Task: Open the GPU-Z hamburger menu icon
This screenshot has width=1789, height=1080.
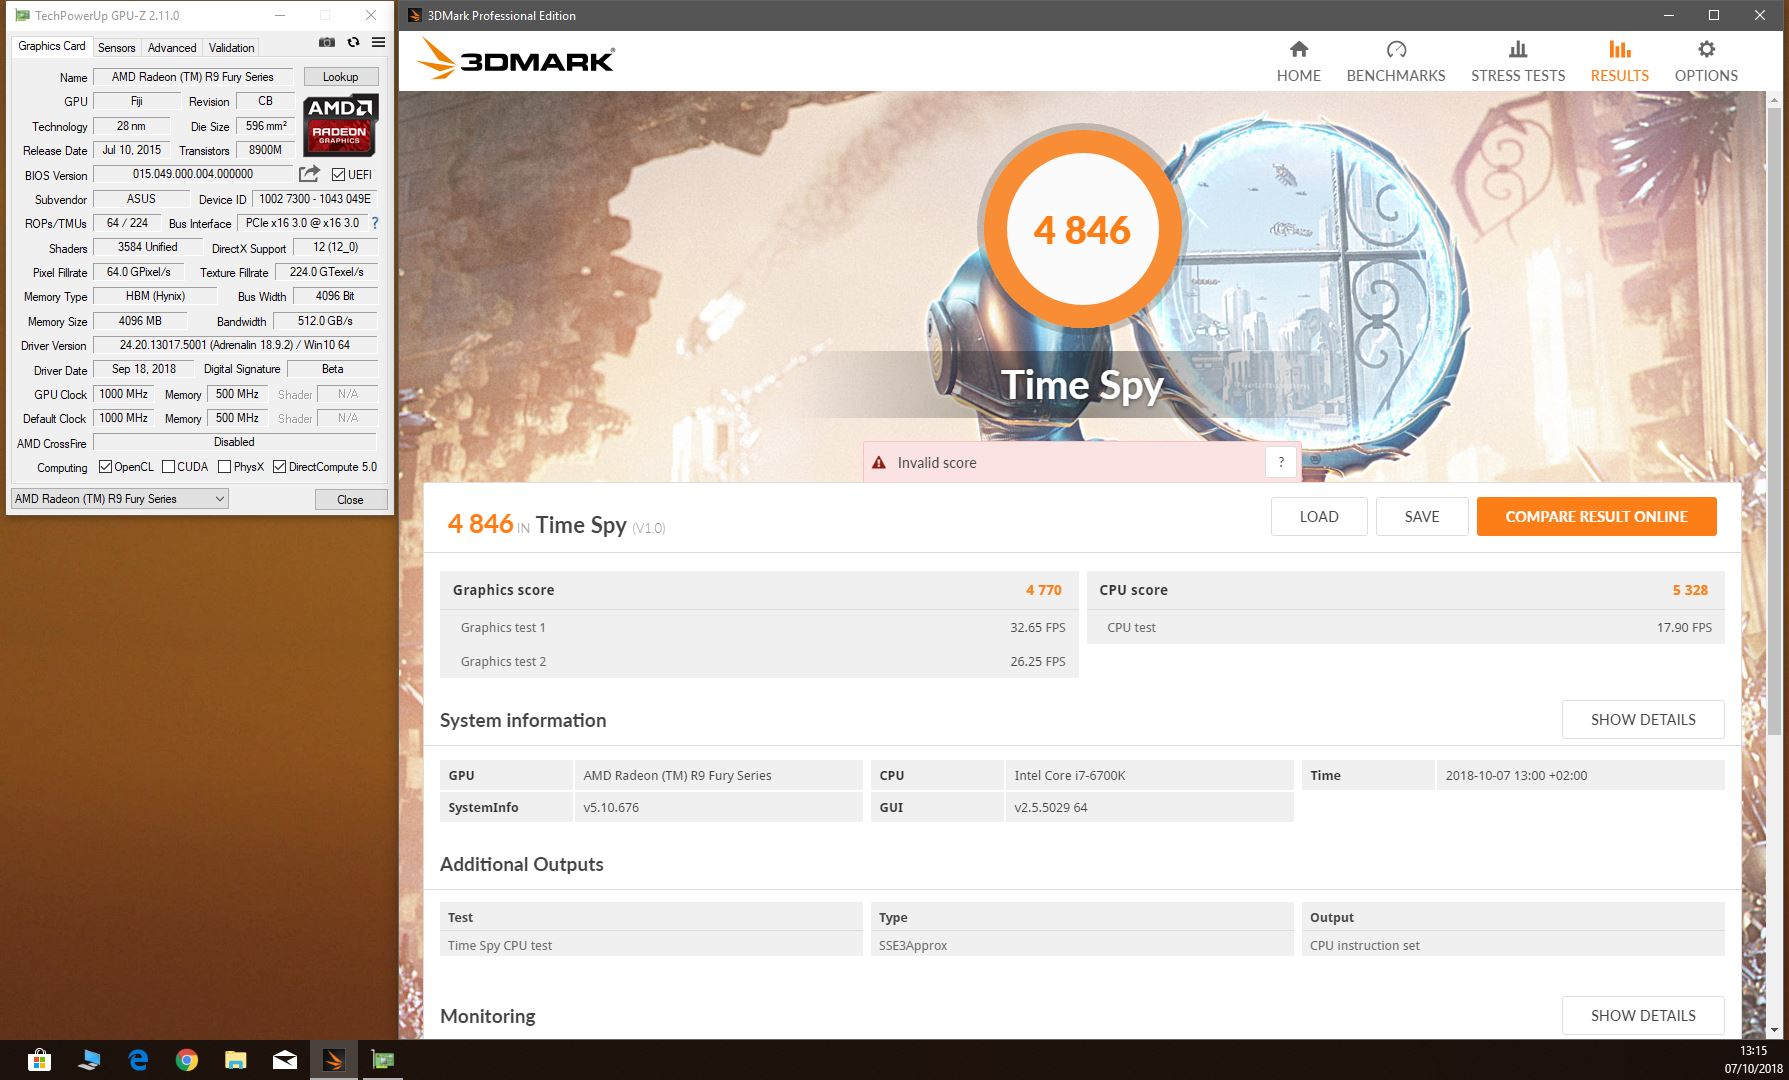Action: [x=378, y=42]
